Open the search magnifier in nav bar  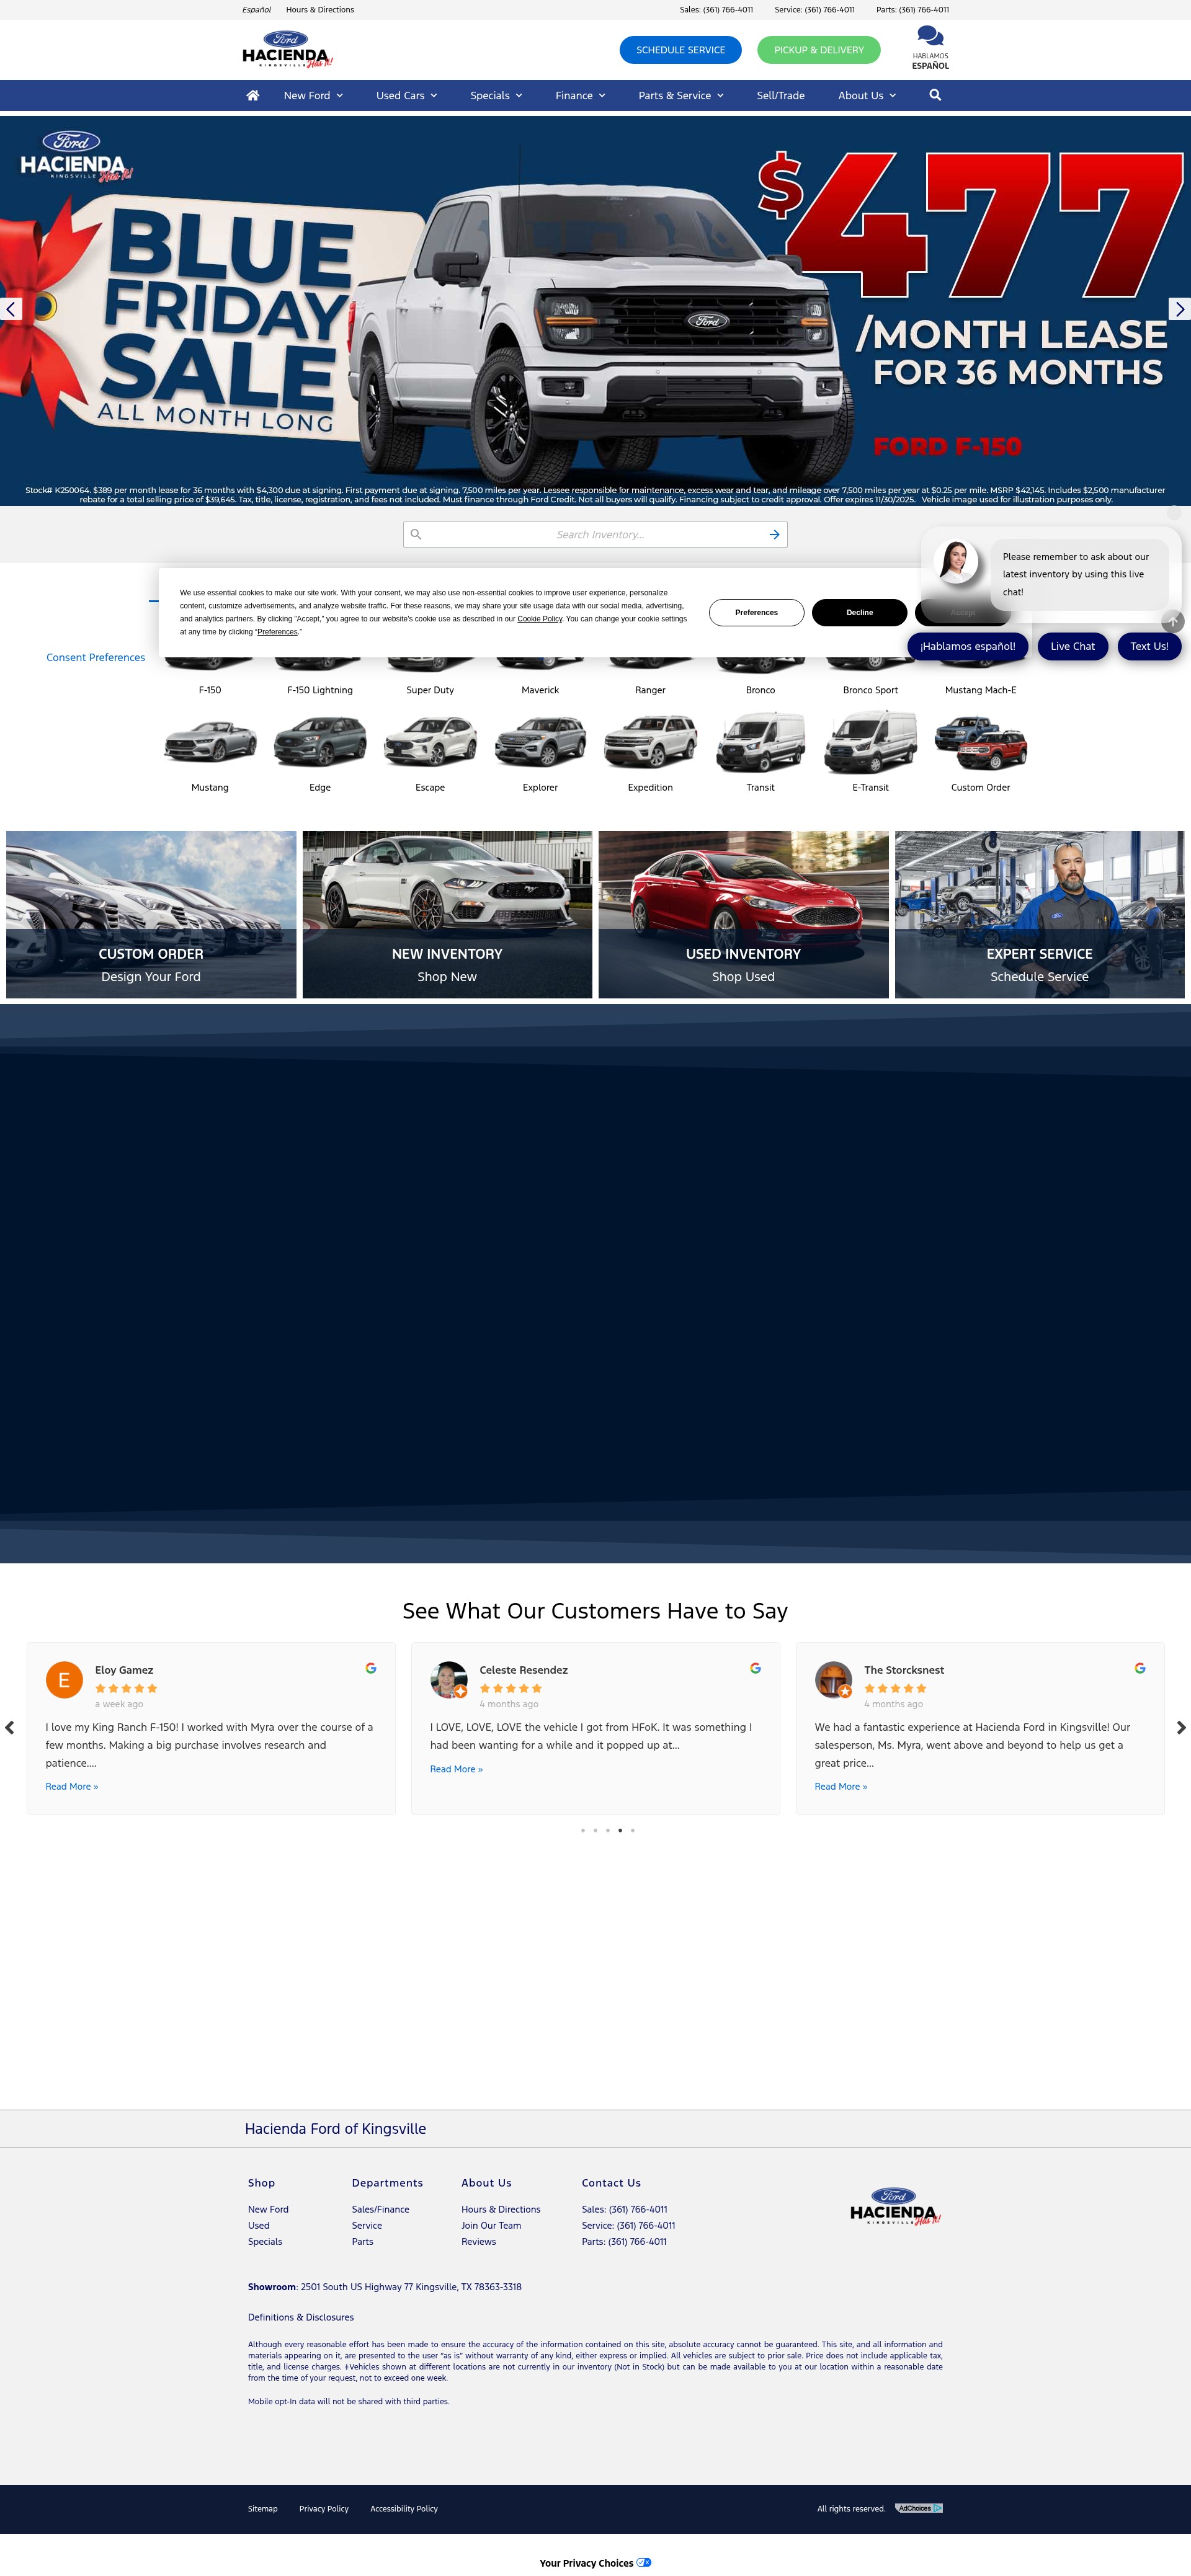point(935,95)
